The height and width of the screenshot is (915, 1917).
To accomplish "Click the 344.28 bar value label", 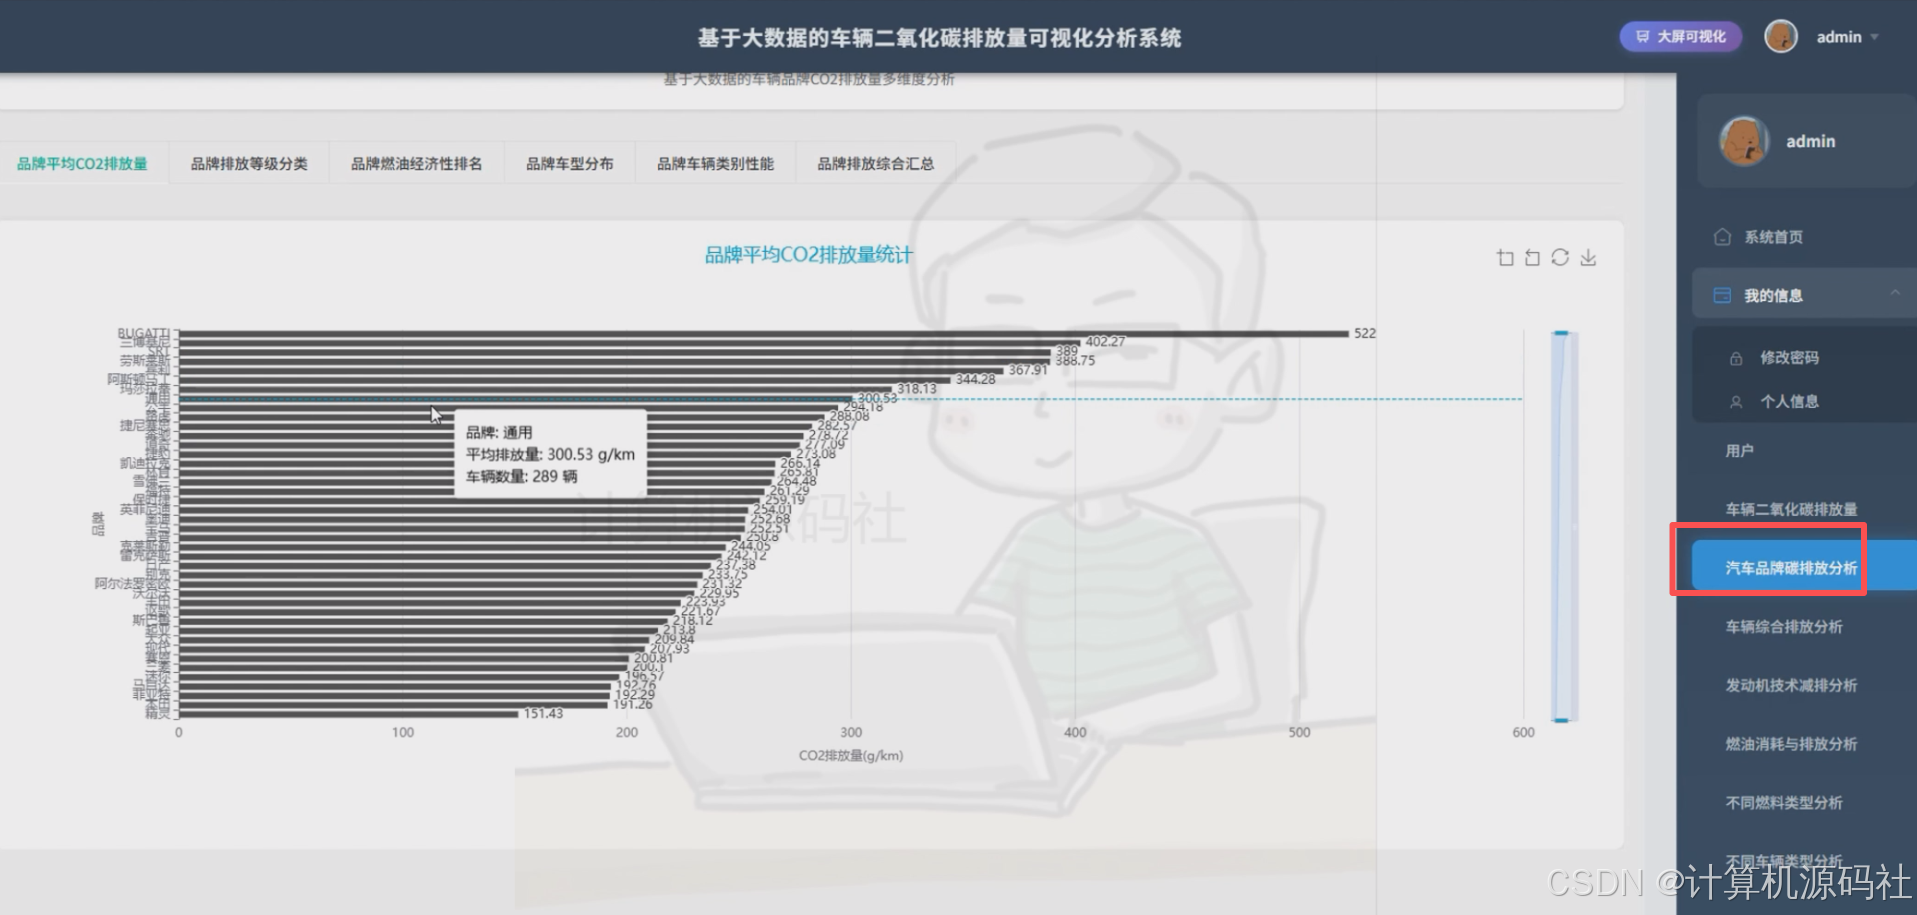I will point(975,379).
